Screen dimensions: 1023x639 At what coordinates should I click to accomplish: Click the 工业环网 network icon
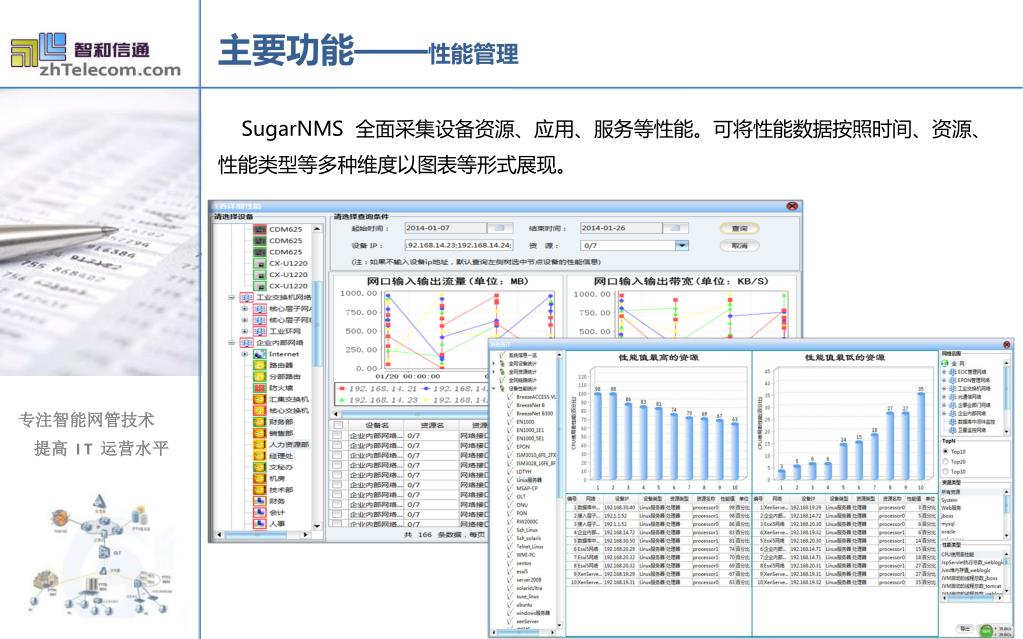pyautogui.click(x=260, y=331)
